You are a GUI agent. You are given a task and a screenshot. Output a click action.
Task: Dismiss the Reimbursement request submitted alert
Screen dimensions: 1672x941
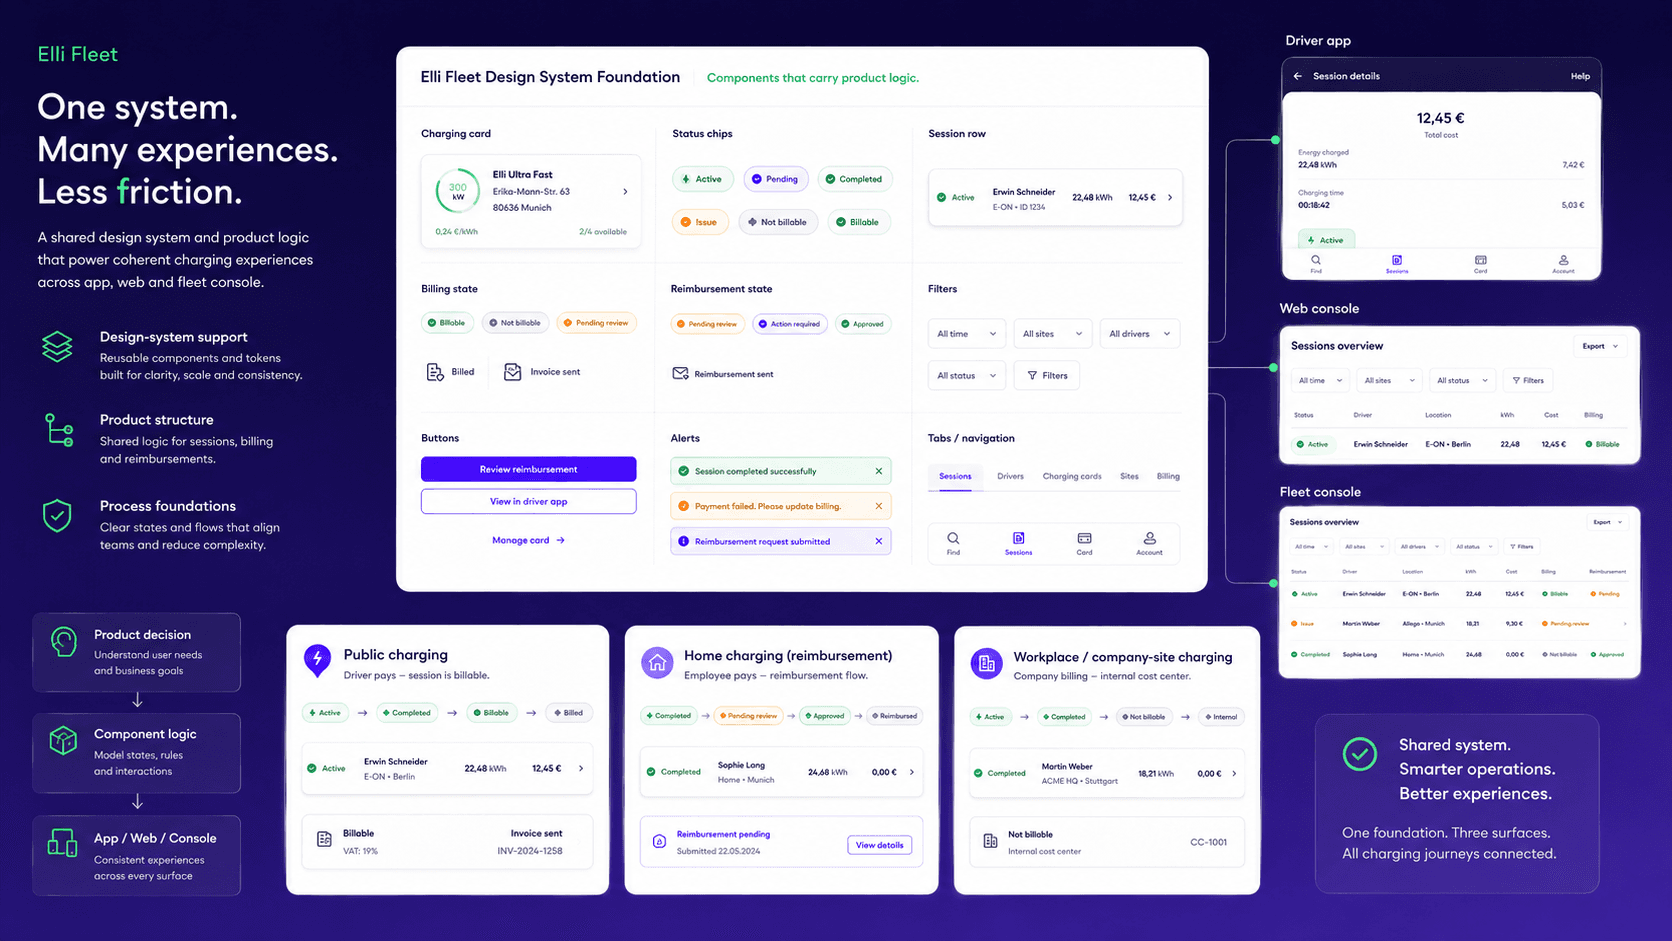(x=879, y=541)
